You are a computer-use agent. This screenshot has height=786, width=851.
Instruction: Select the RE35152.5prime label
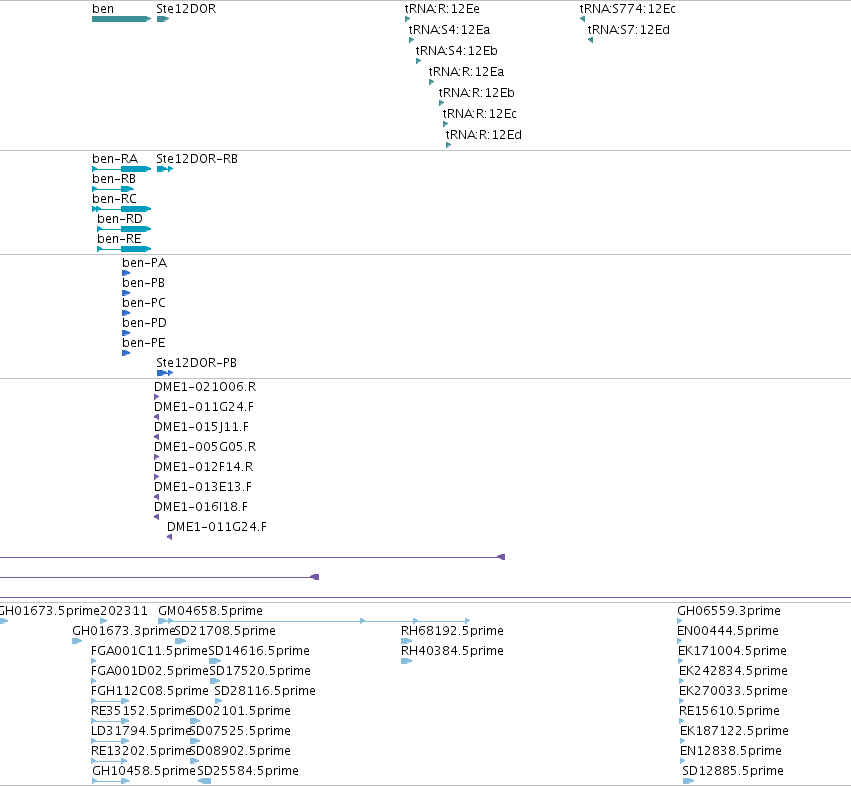pos(140,711)
